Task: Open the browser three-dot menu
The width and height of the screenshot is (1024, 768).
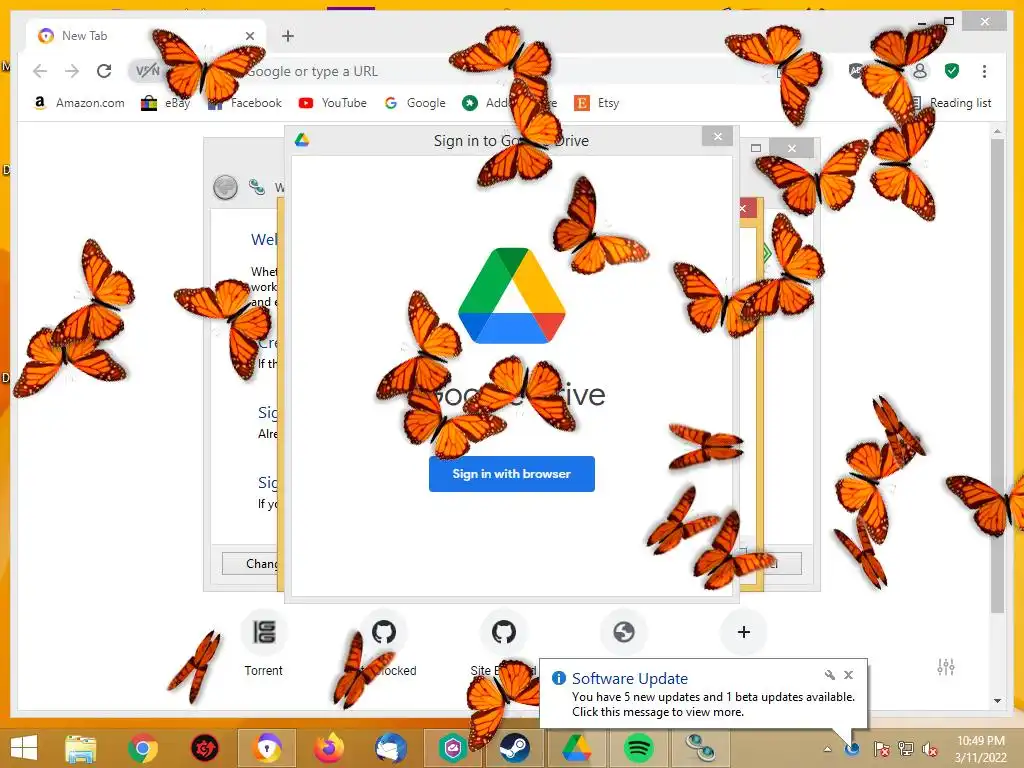Action: pos(984,71)
